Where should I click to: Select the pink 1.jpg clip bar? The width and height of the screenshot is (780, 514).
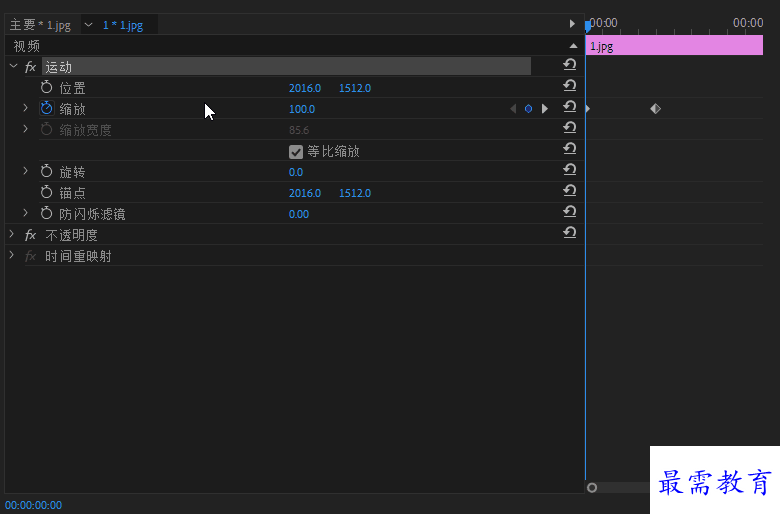click(x=674, y=45)
